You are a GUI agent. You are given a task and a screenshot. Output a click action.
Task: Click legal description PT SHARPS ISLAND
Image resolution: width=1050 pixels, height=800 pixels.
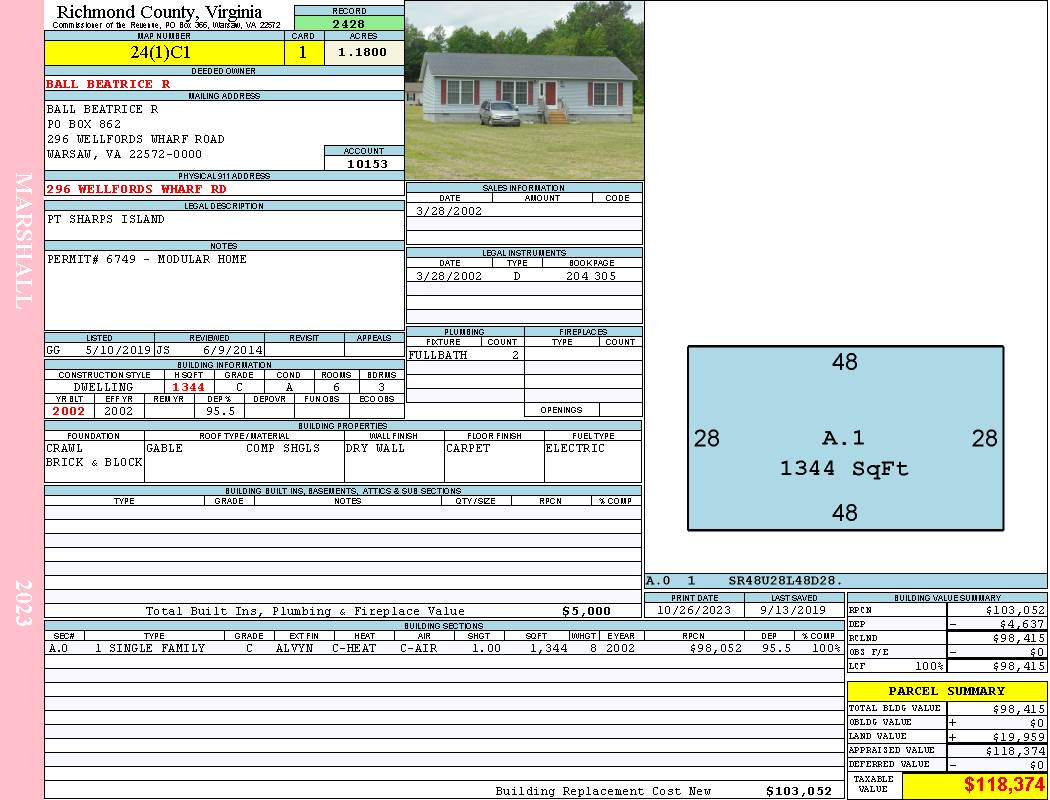[106, 219]
